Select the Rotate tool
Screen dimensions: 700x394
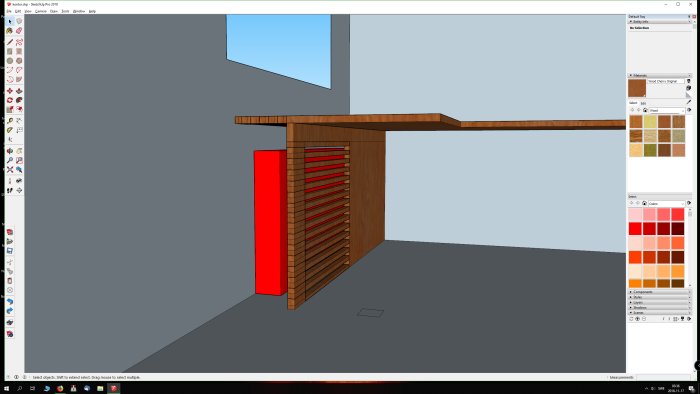(x=10, y=100)
